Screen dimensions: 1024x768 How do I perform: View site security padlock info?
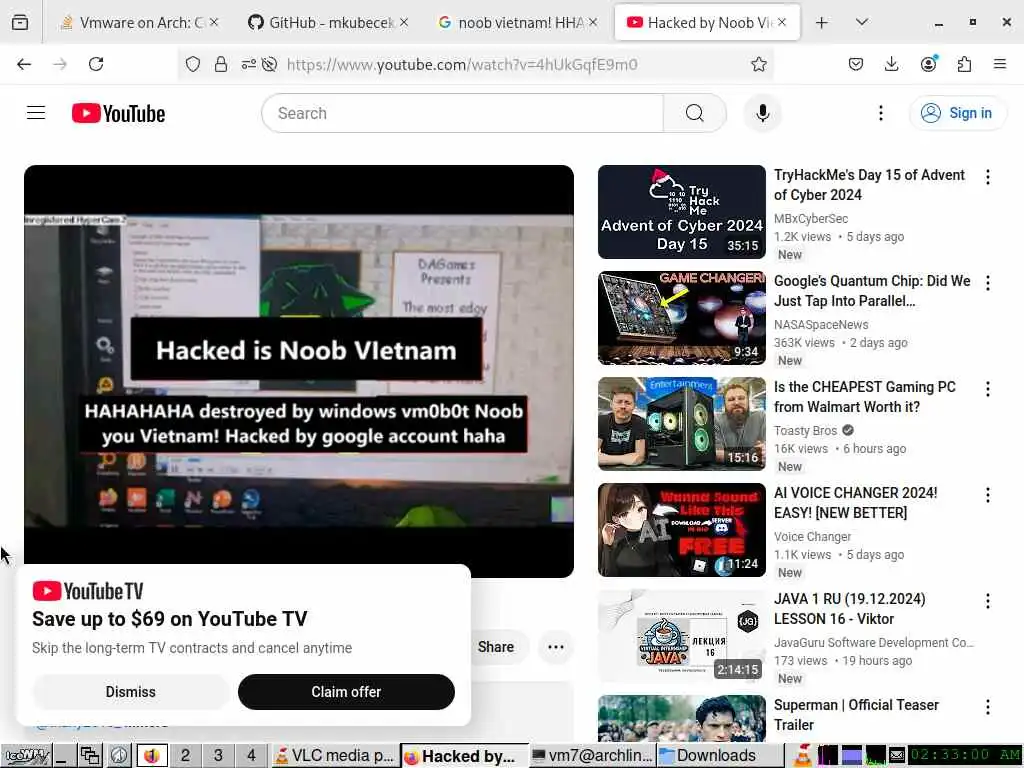pos(221,64)
